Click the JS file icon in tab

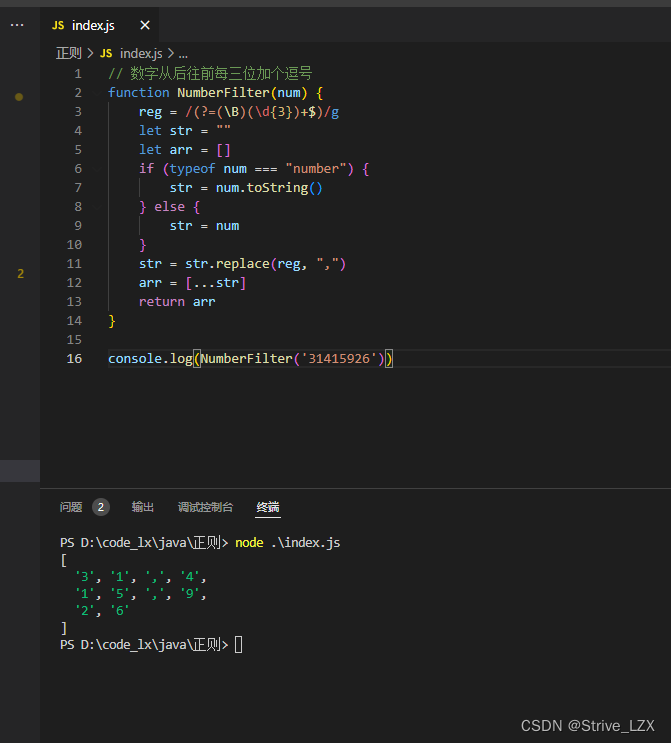click(x=58, y=26)
